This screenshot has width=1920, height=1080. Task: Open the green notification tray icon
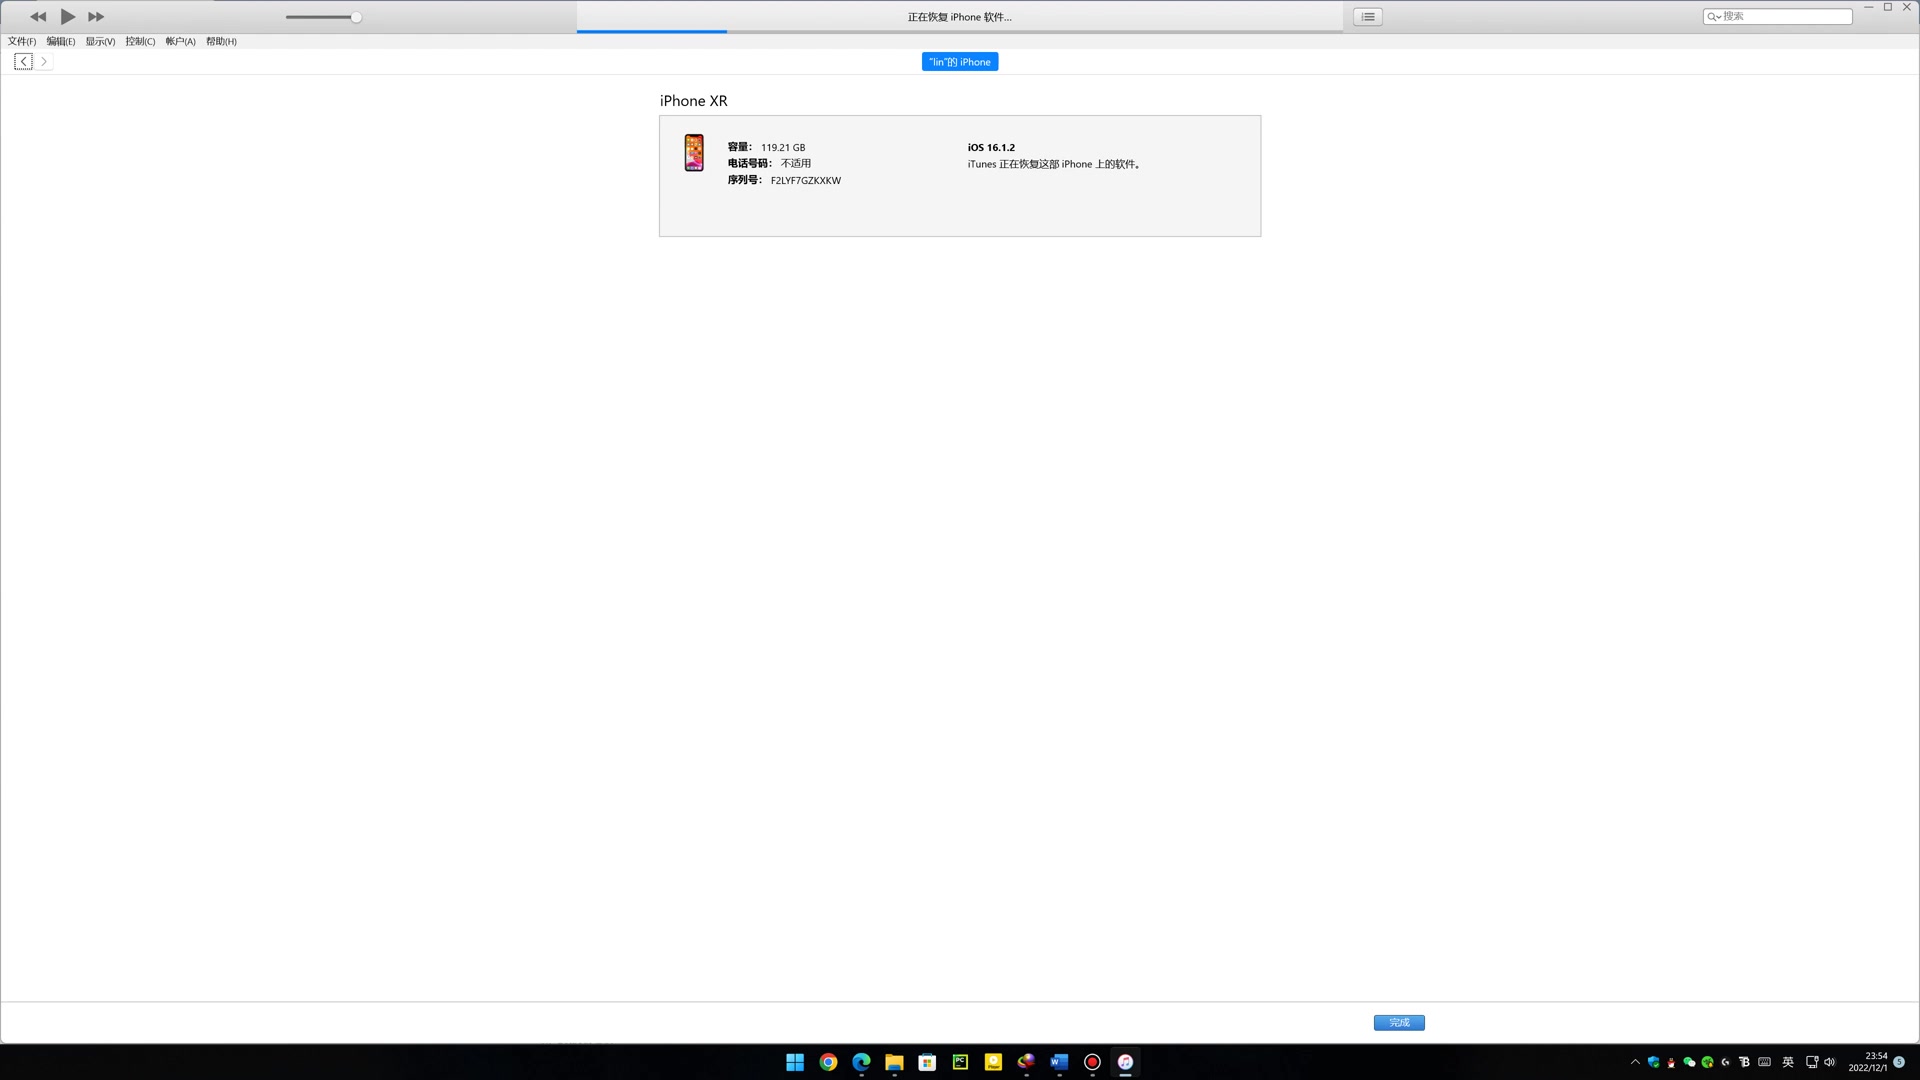coord(1707,1062)
